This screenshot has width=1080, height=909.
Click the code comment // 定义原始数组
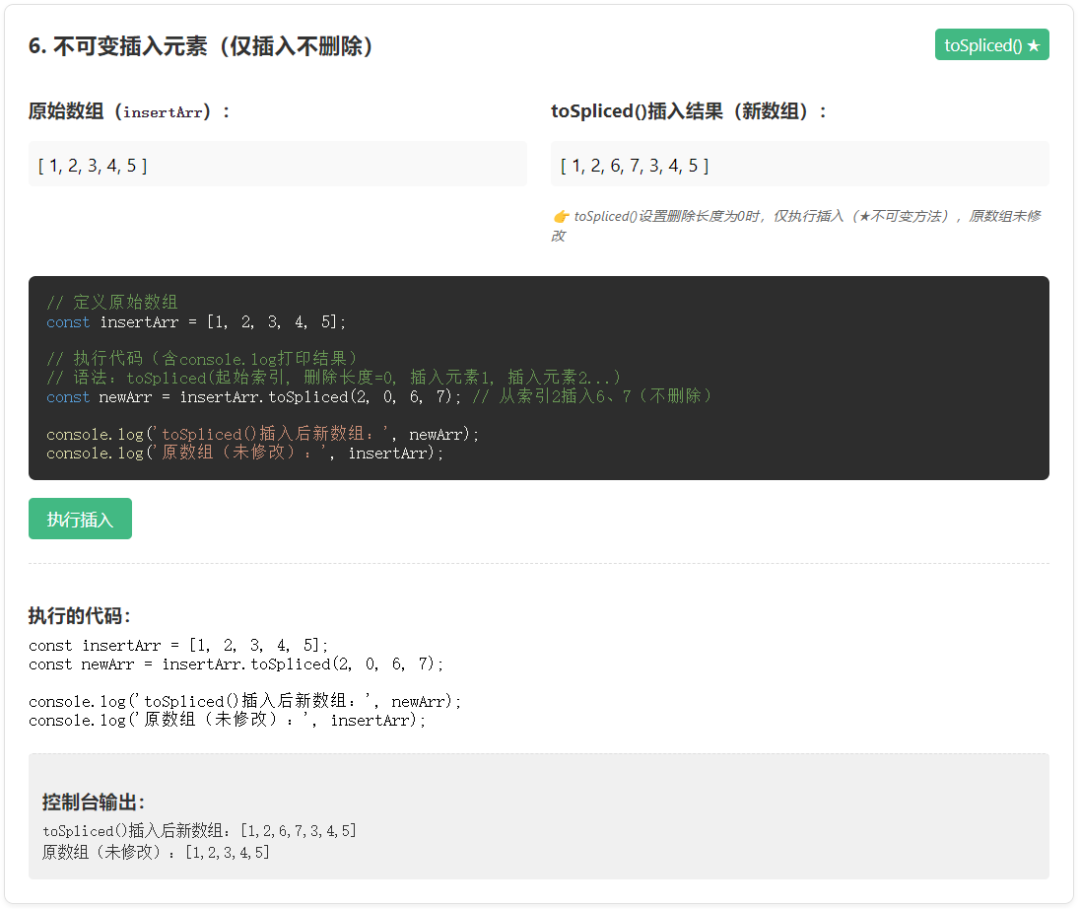click(x=112, y=302)
